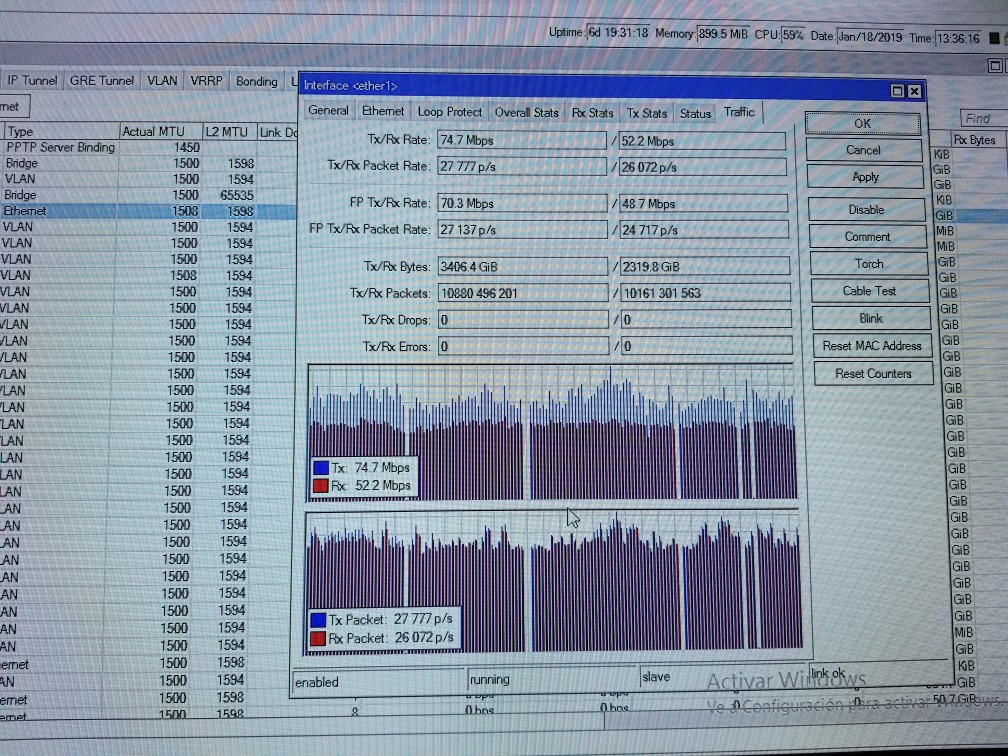Sort by the Type column header
The height and width of the screenshot is (756, 1008).
[60, 131]
